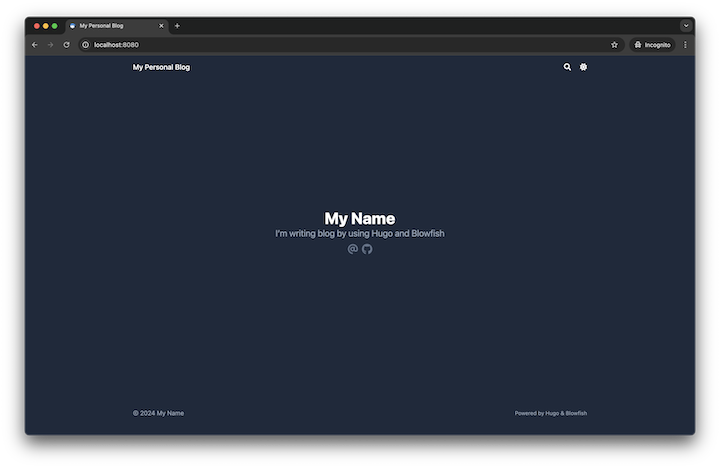
Task: Click the browser forward arrow
Action: (x=51, y=45)
